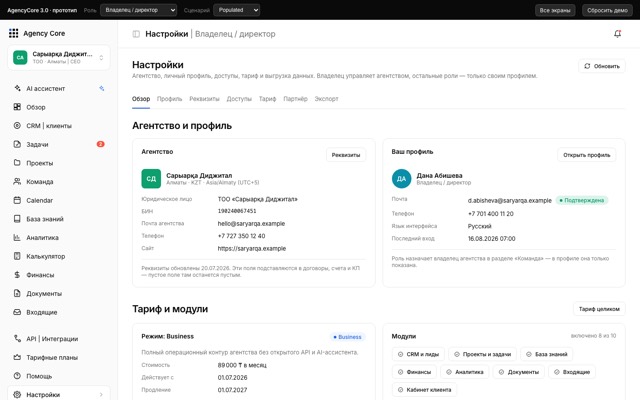This screenshot has height=400, width=640.
Task: Click the ДА profile avatar
Action: [401, 179]
